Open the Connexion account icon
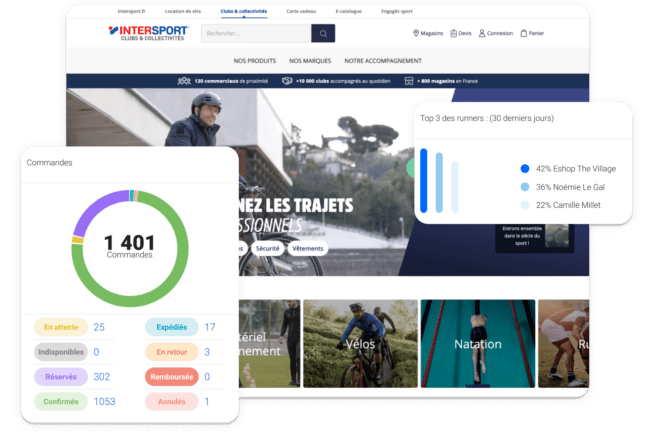Image resolution: width=672 pixels, height=448 pixels. [482, 33]
